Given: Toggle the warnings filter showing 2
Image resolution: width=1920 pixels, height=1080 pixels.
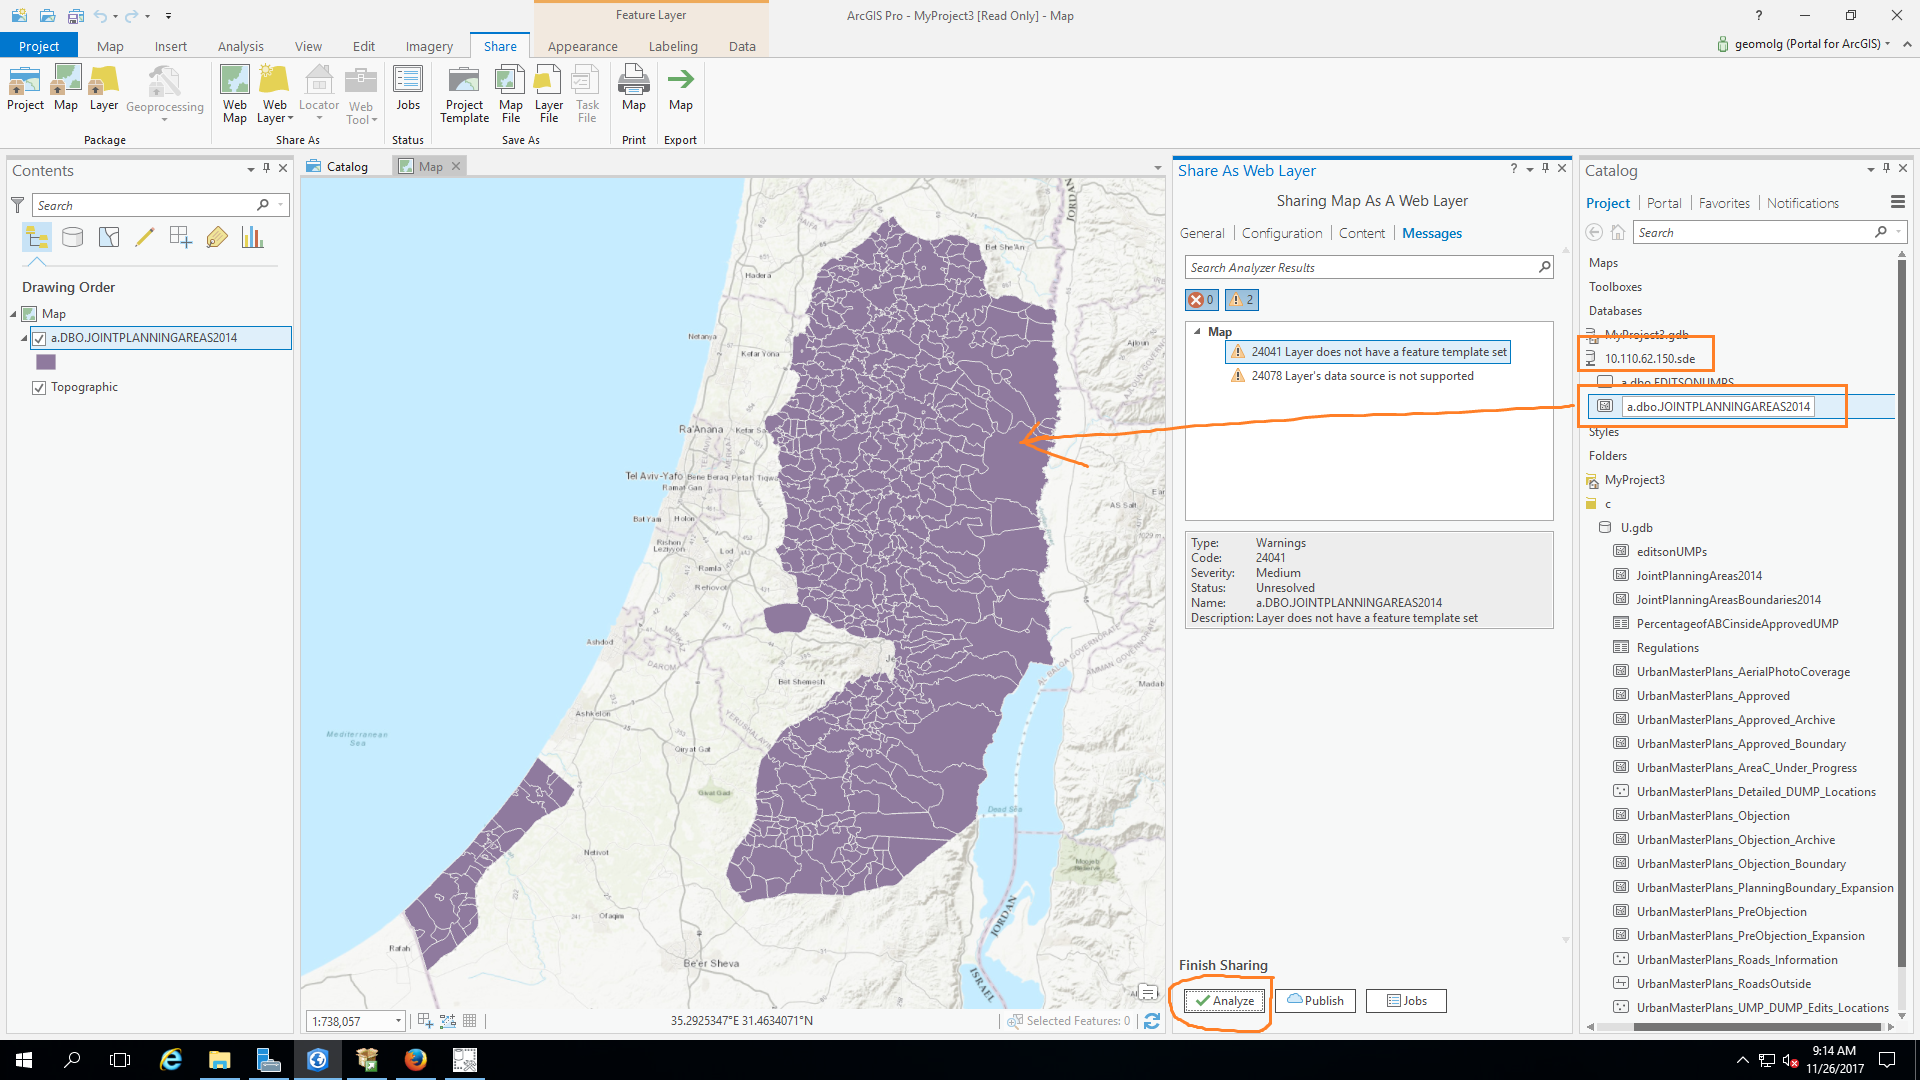Looking at the screenshot, I should [1241, 300].
